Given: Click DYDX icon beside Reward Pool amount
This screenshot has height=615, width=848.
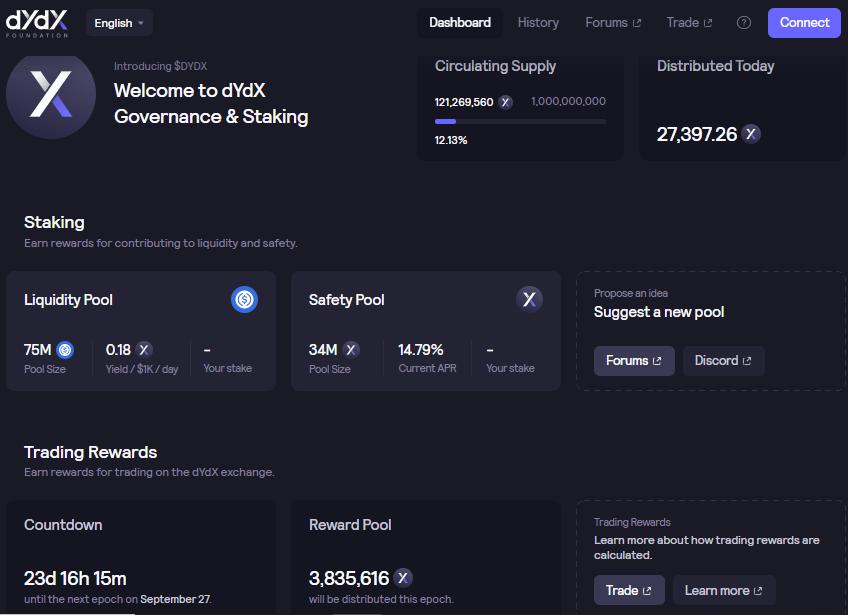Looking at the screenshot, I should 403,578.
